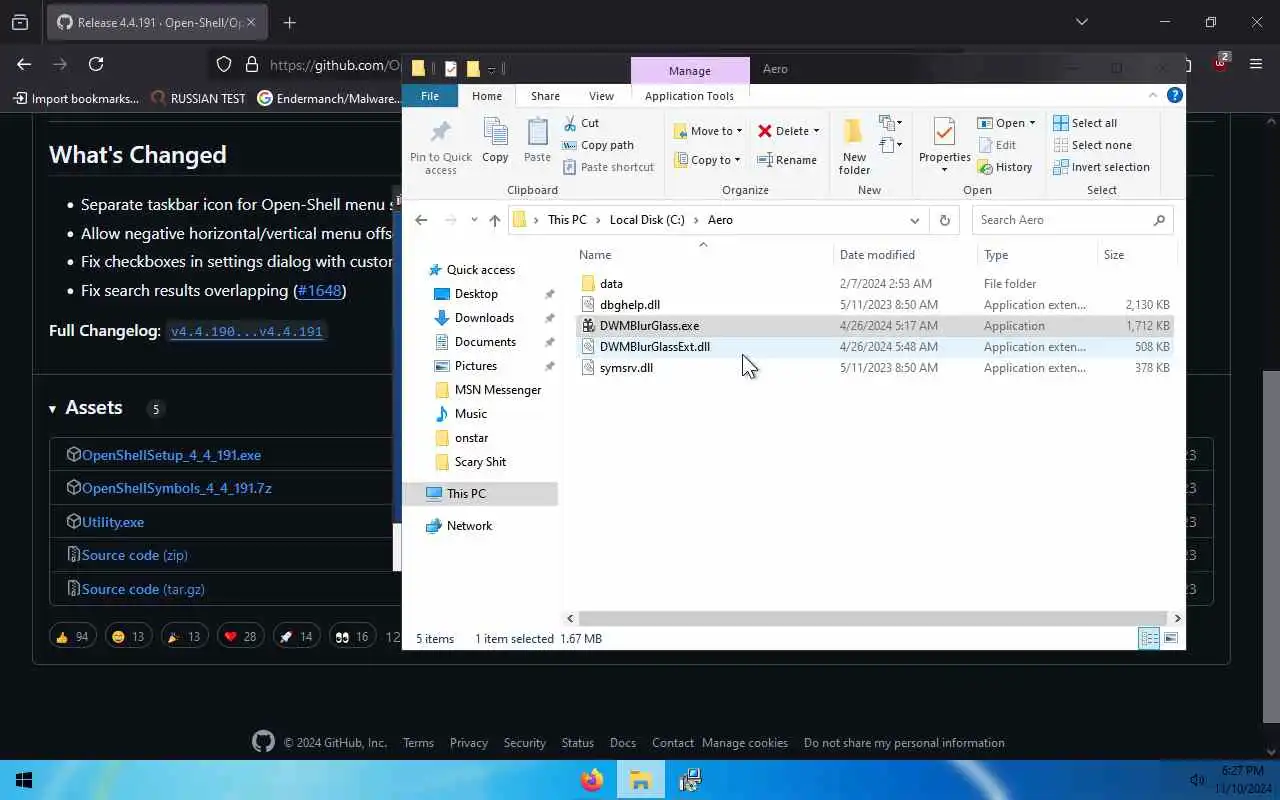Open changelog link v4.4.190...v4.4.191
This screenshot has height=800, width=1280.
tap(247, 331)
